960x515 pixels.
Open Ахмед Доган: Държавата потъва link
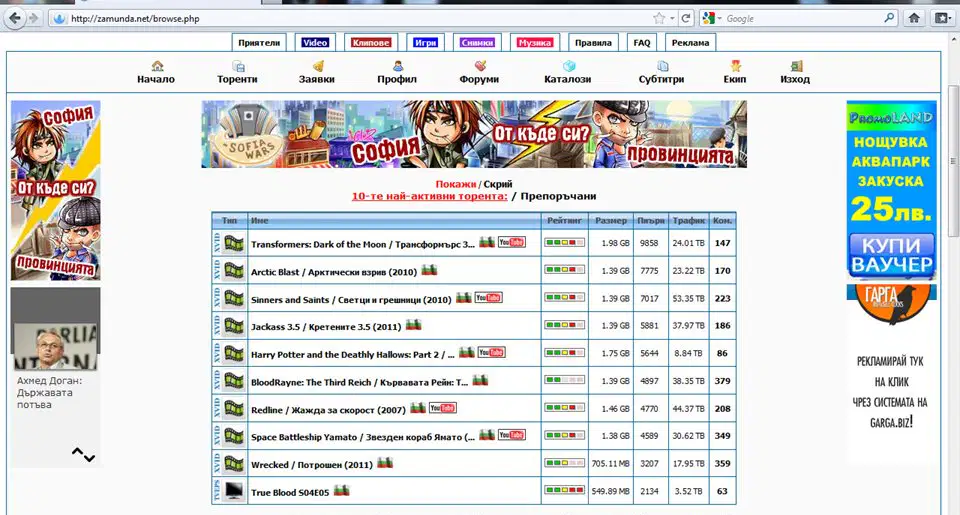tap(49, 393)
